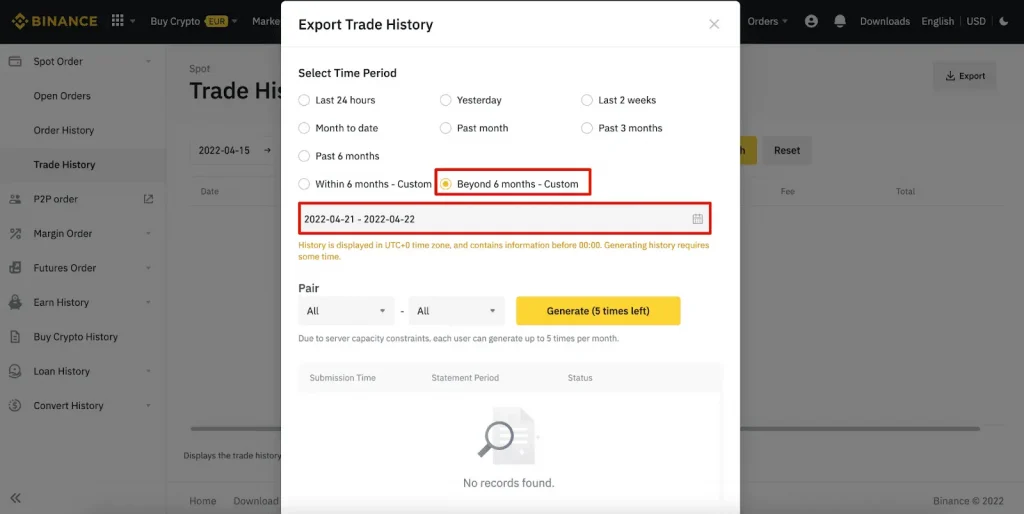Expand the Margin Order sidebar section

point(64,234)
